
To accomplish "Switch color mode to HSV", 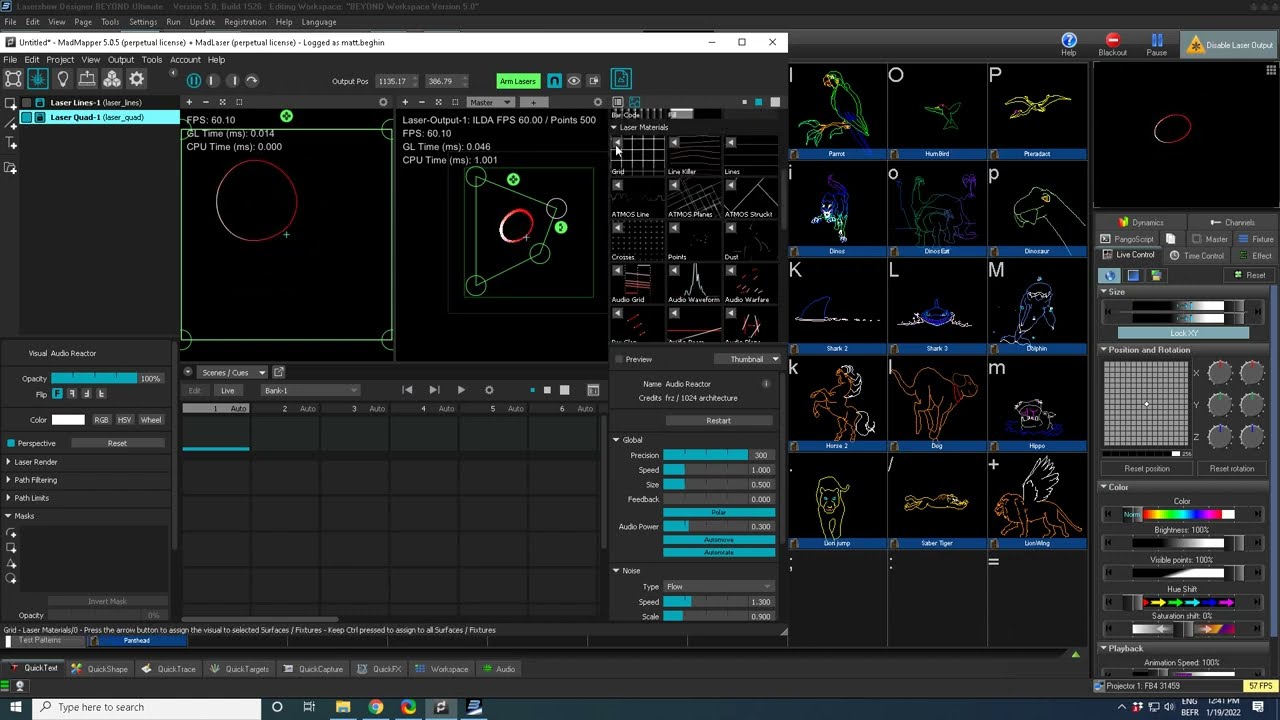I will coord(125,420).
